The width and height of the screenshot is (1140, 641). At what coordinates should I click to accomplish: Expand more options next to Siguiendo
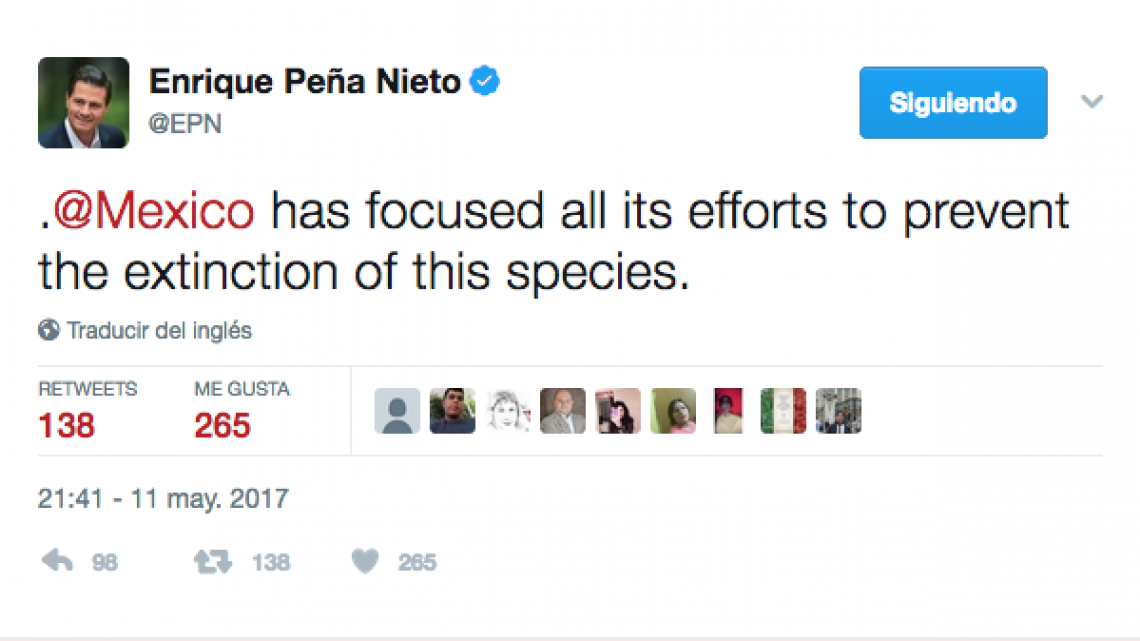click(x=1092, y=101)
